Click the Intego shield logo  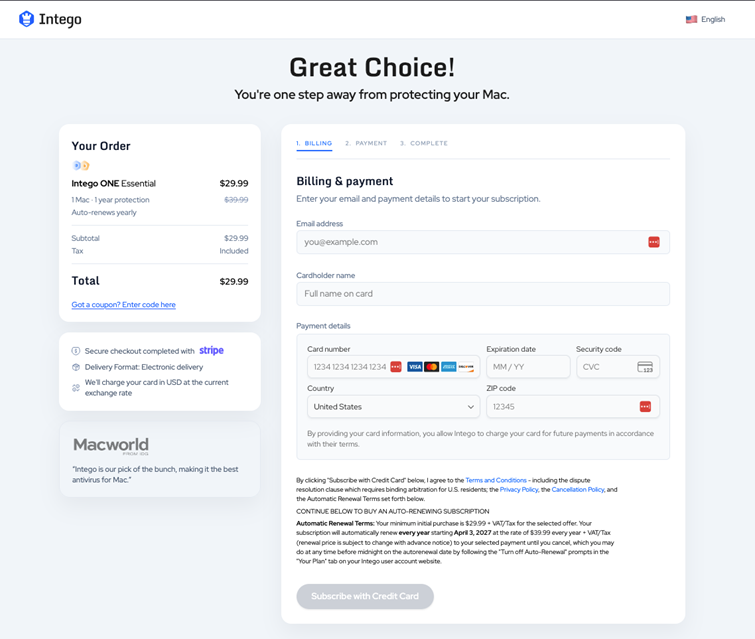pyautogui.click(x=27, y=19)
